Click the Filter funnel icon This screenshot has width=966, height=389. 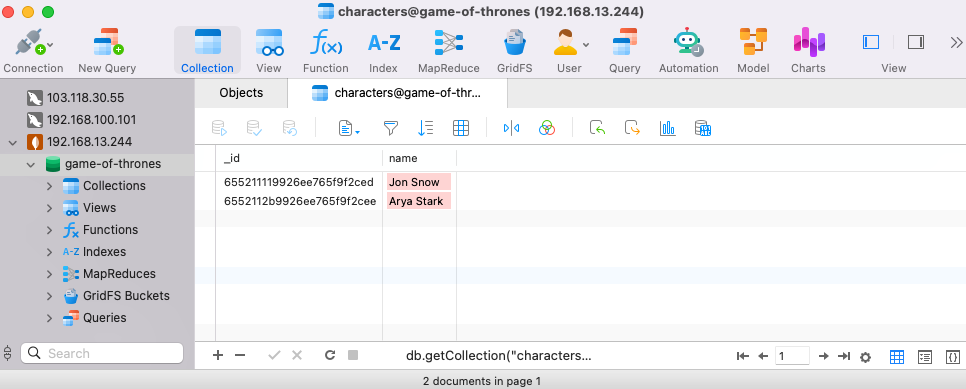click(x=391, y=128)
